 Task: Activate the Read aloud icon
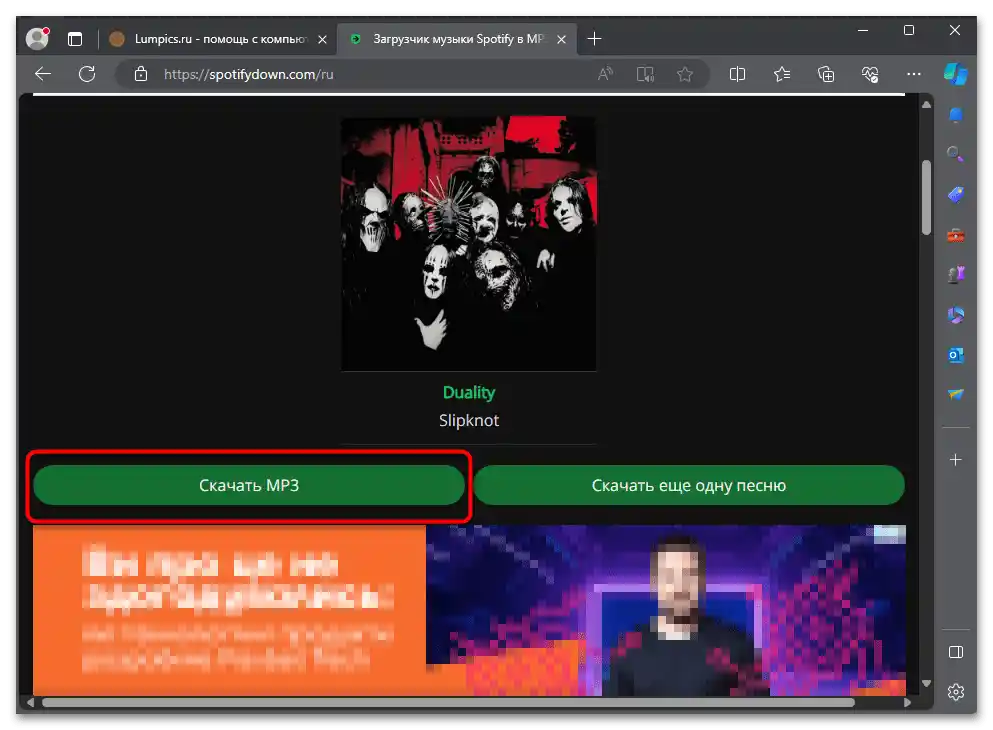coord(605,74)
